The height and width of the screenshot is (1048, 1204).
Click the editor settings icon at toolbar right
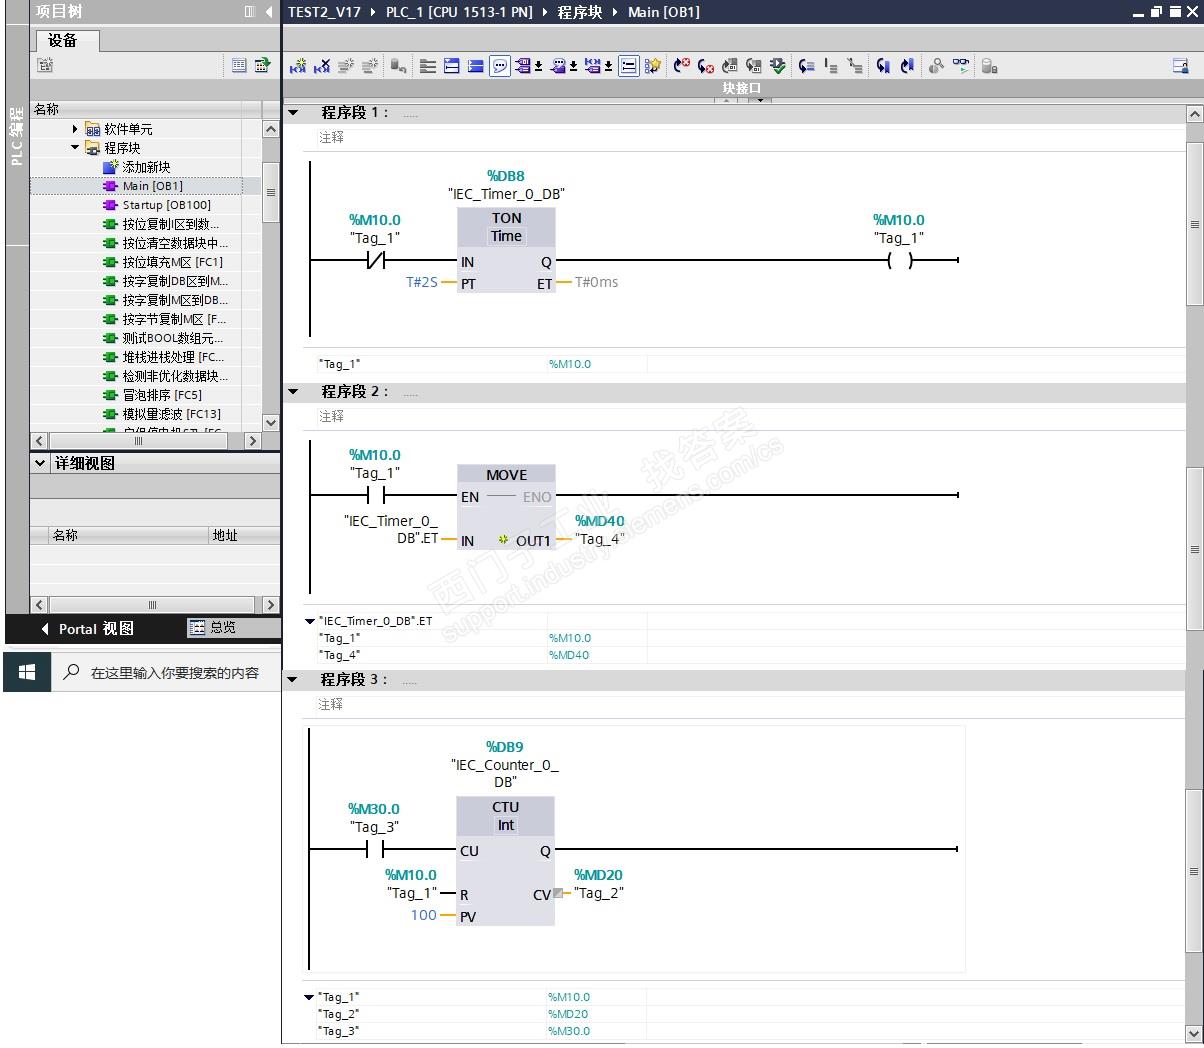point(1181,66)
